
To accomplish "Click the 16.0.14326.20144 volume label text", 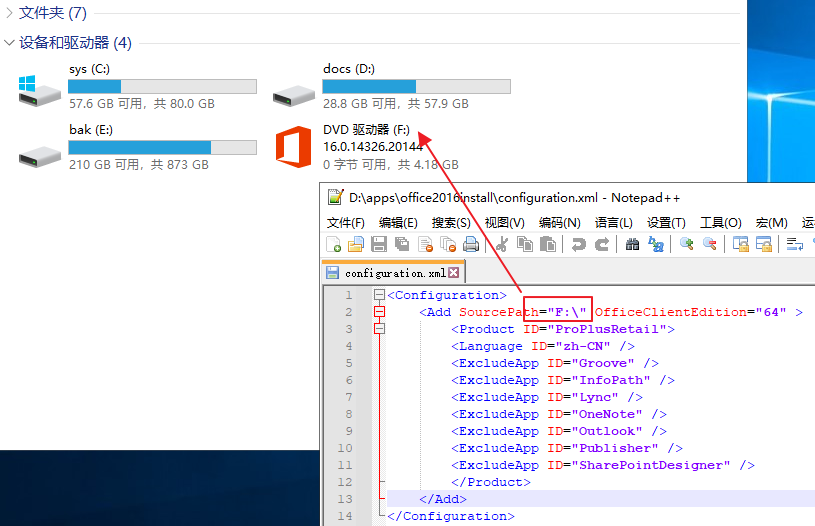I will pyautogui.click(x=373, y=147).
